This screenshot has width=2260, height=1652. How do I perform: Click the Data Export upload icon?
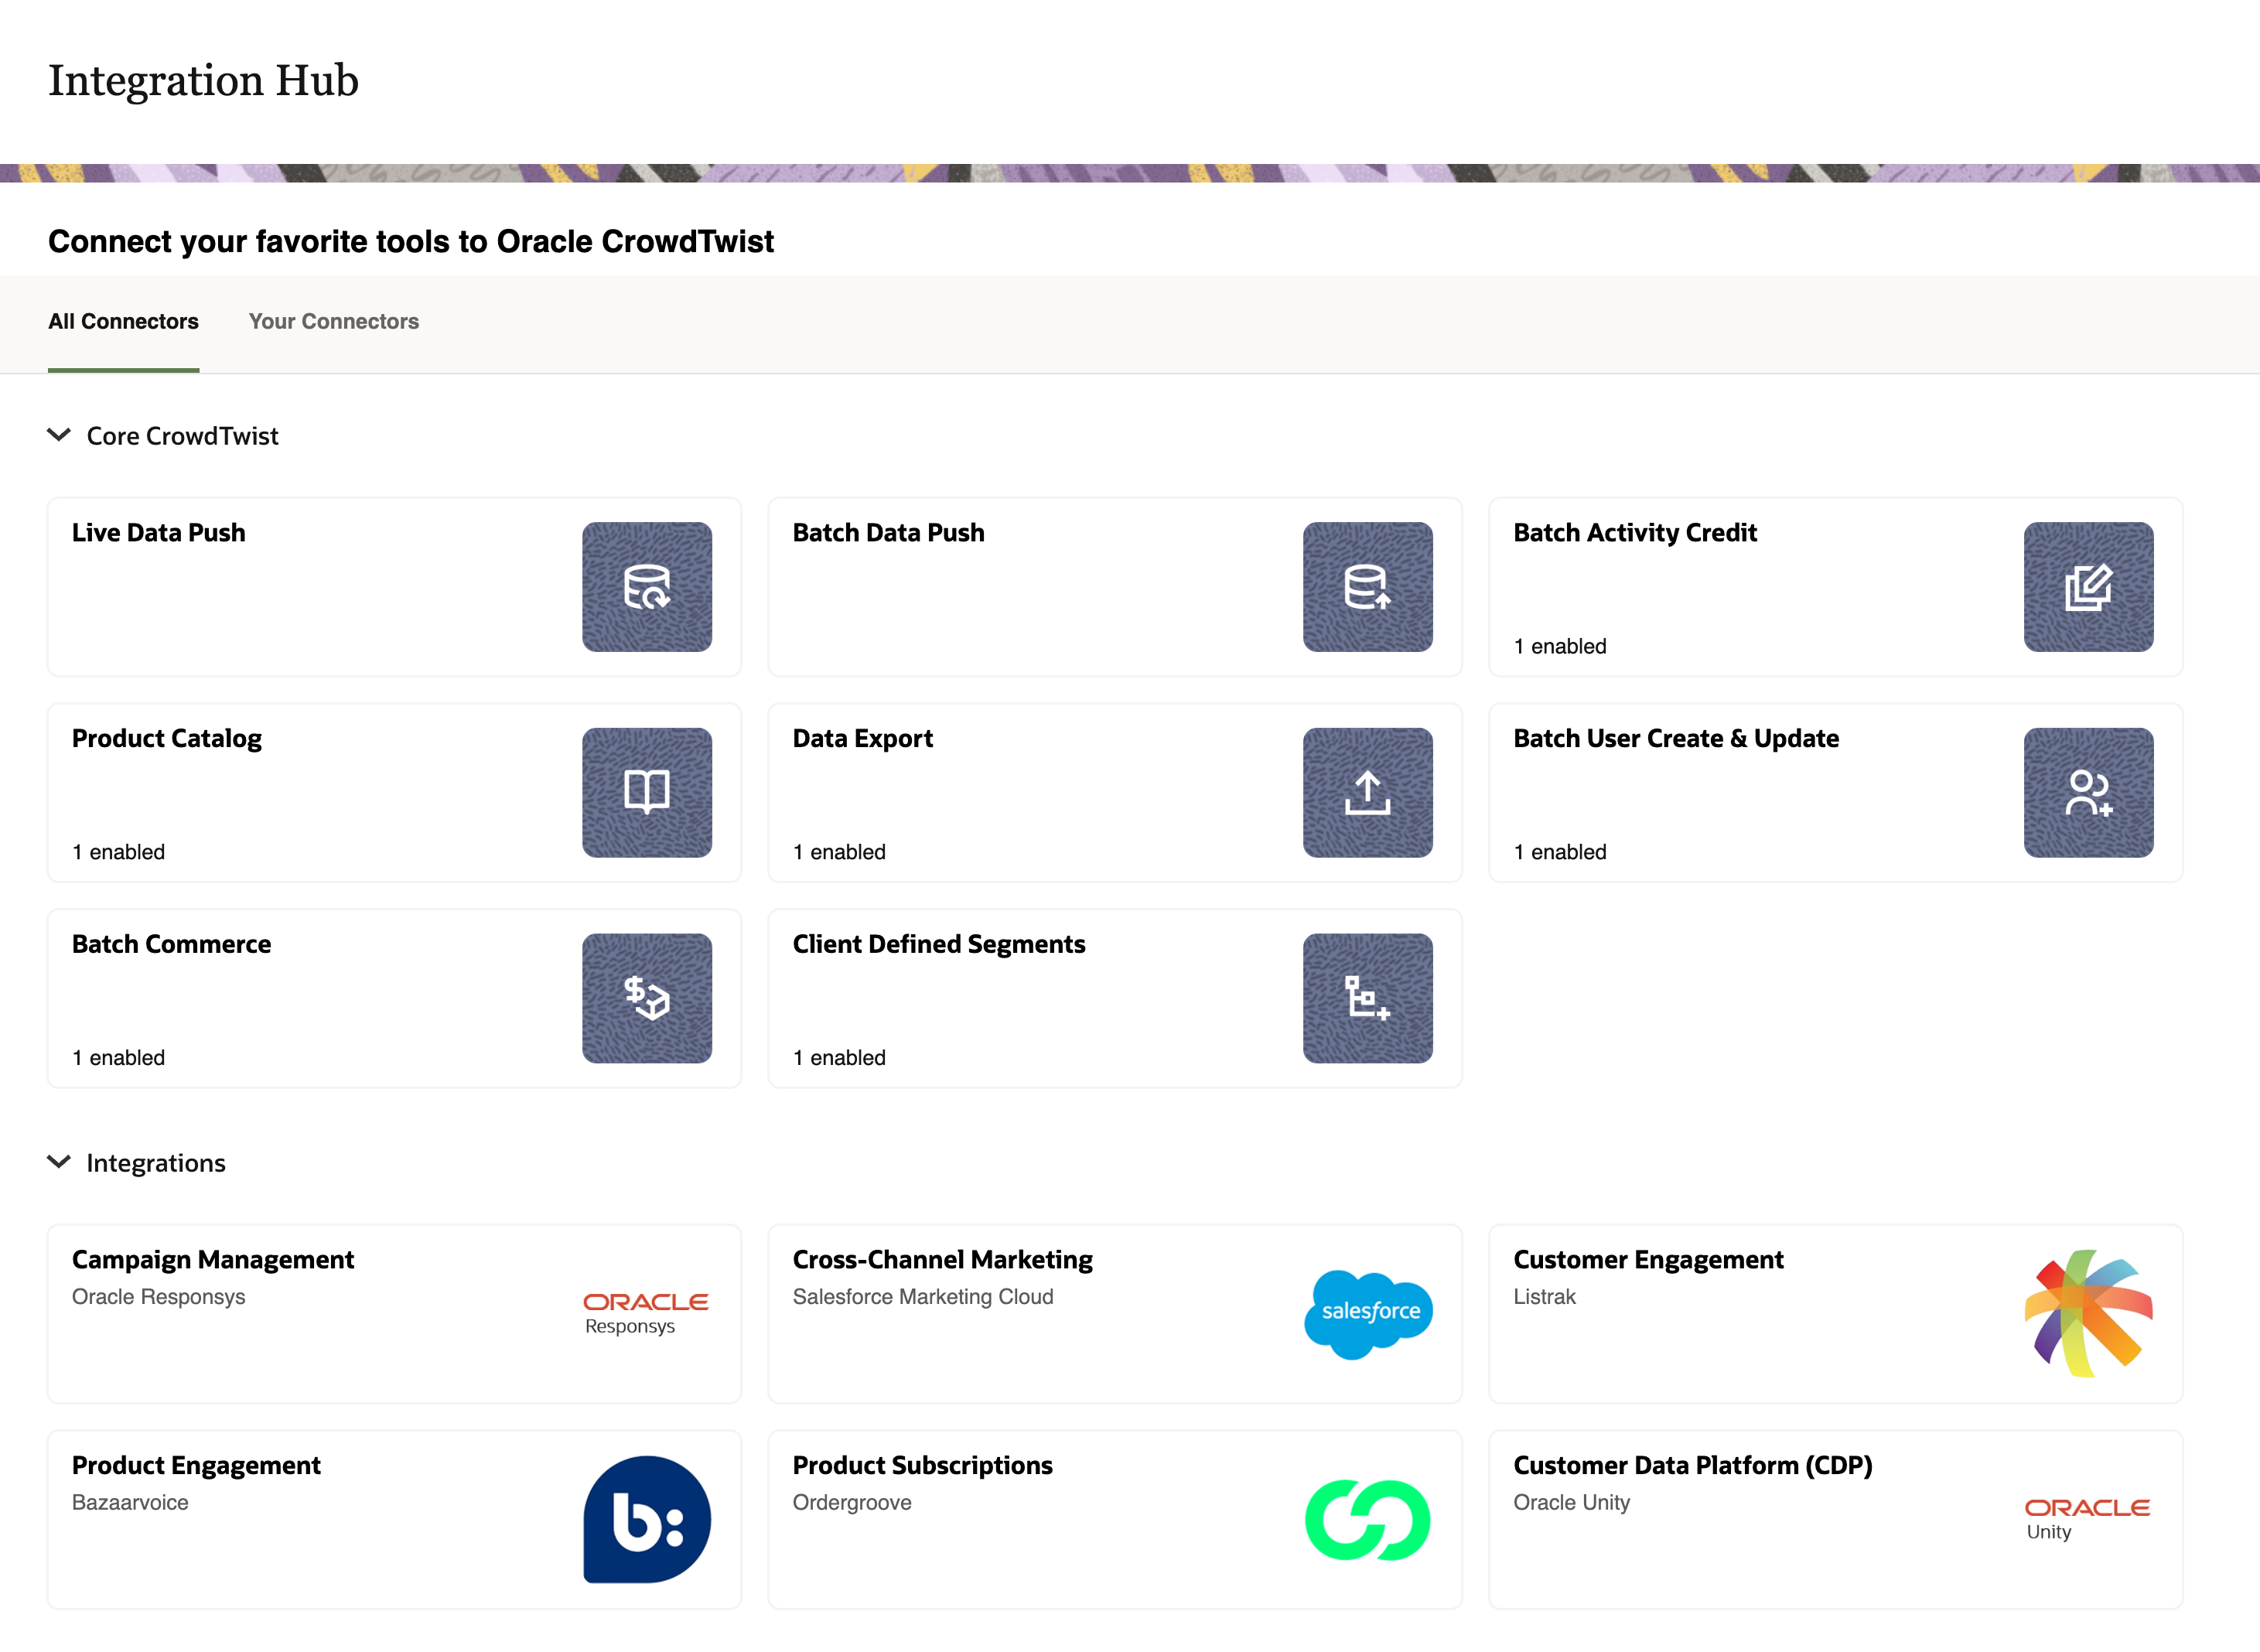click(1367, 792)
